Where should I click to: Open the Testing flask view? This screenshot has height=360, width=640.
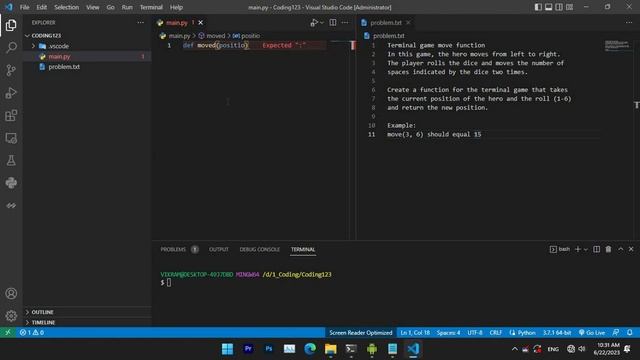click(x=11, y=160)
